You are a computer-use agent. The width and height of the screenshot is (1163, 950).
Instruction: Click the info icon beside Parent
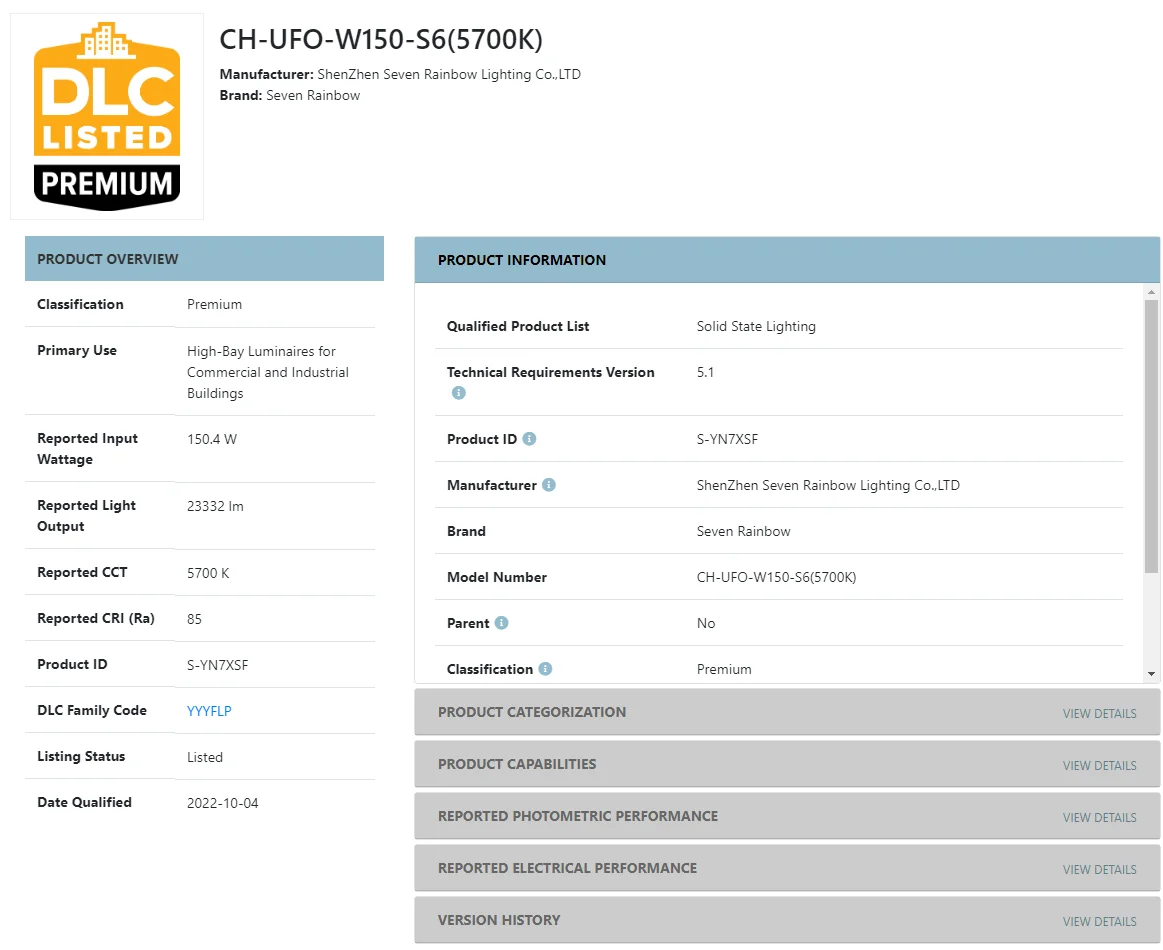click(x=502, y=623)
